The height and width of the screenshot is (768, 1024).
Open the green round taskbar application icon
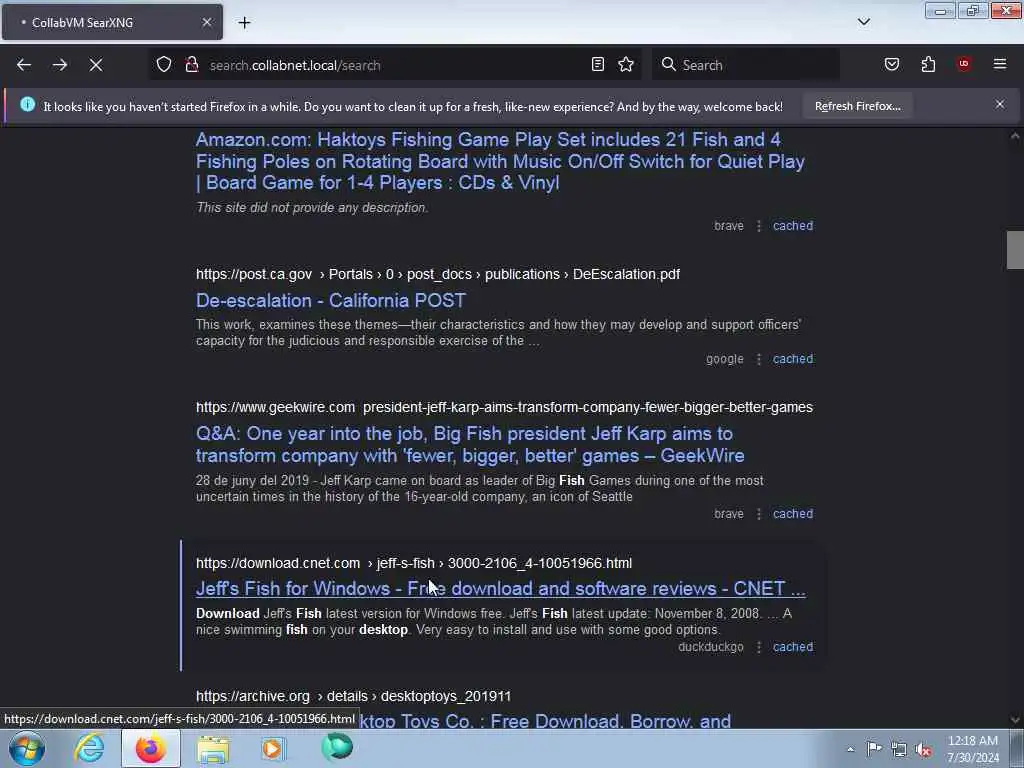pos(337,747)
